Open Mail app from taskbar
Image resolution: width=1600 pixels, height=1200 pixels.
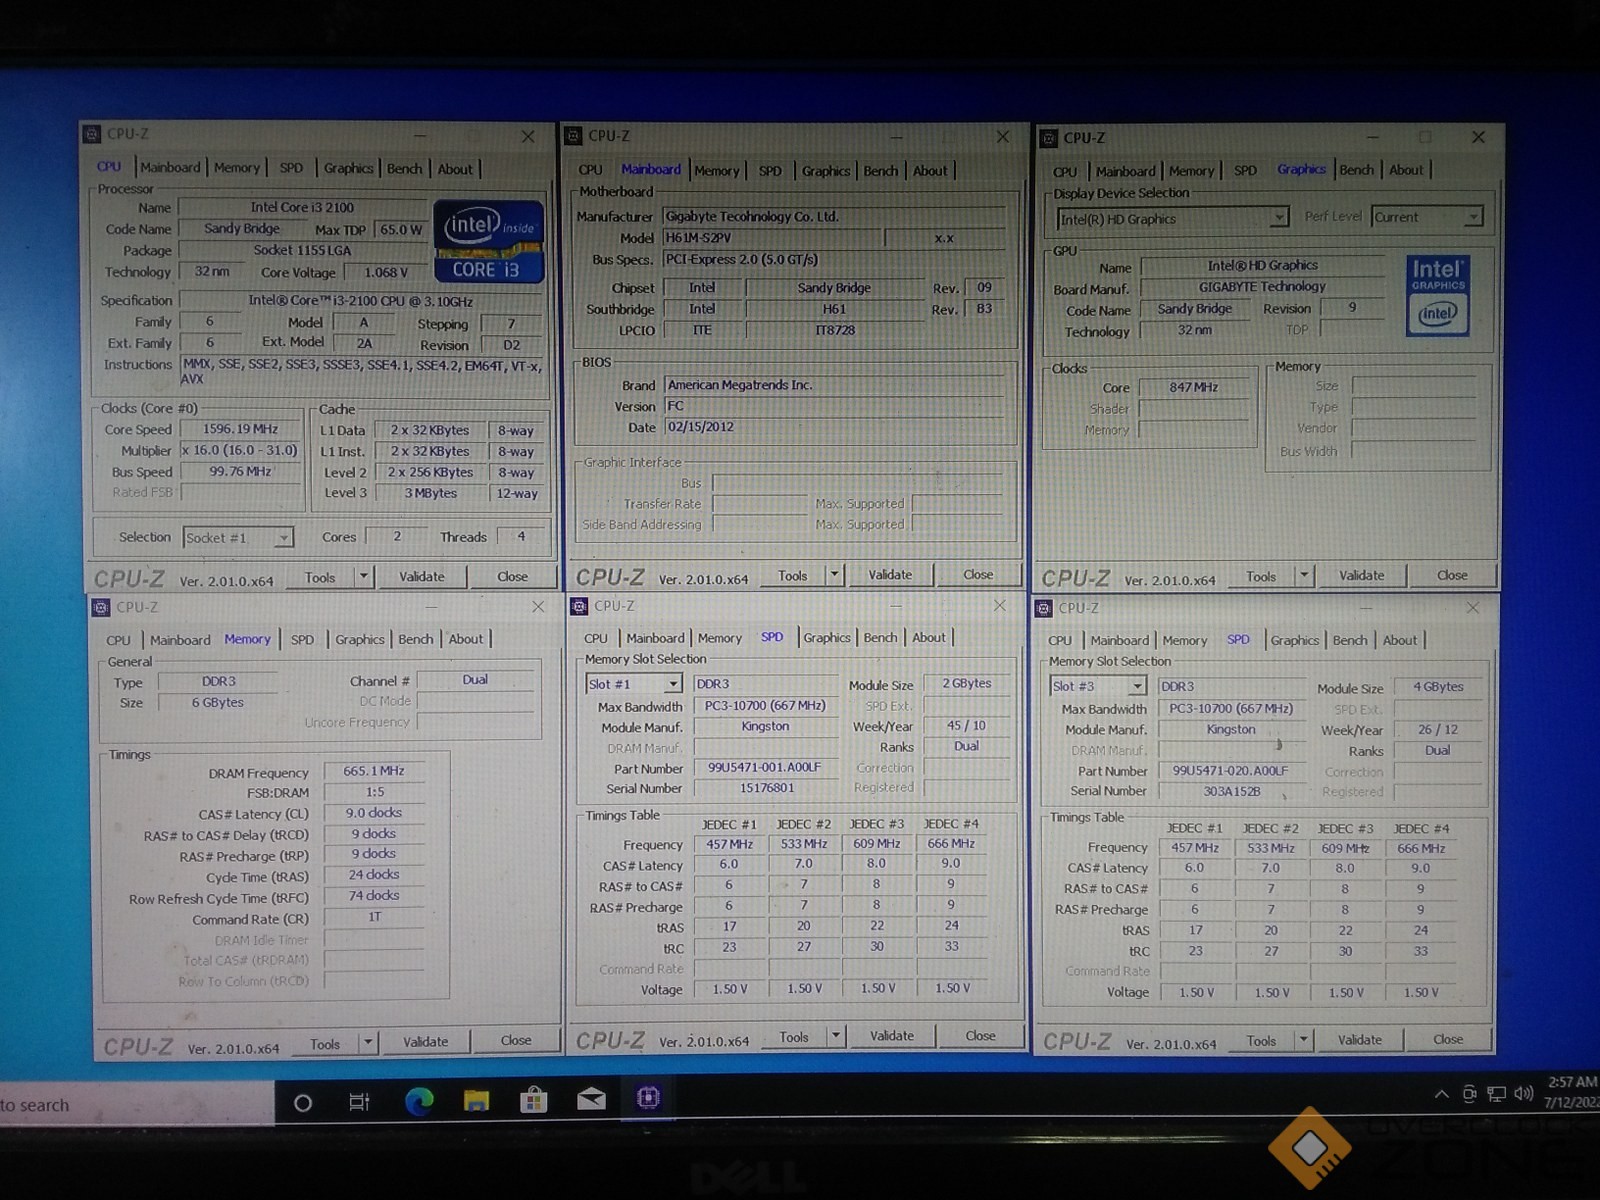(x=591, y=1100)
